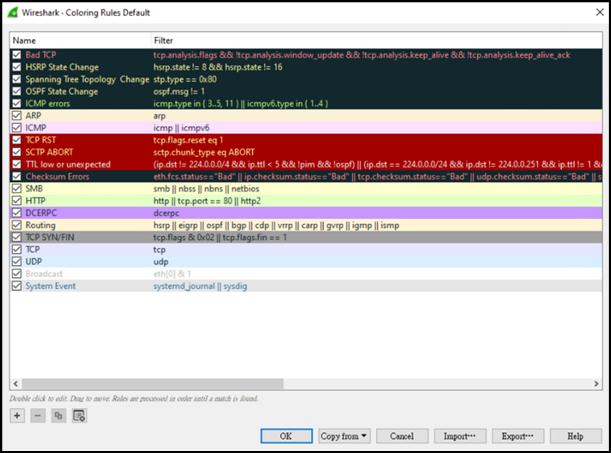
Task: Click the remove rule minus icon
Action: [x=38, y=416]
